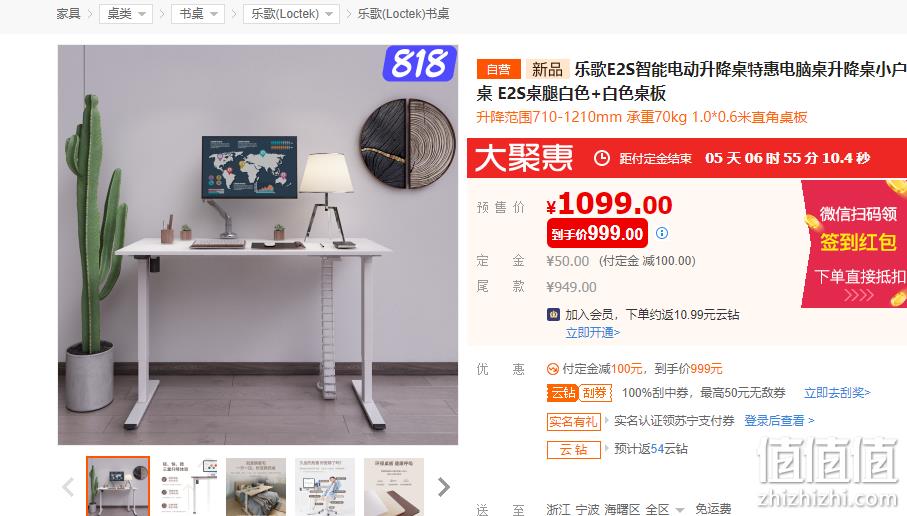The height and width of the screenshot is (516, 907).
Task: Click the 微信扫码领签到红包 banner
Action: 854,244
